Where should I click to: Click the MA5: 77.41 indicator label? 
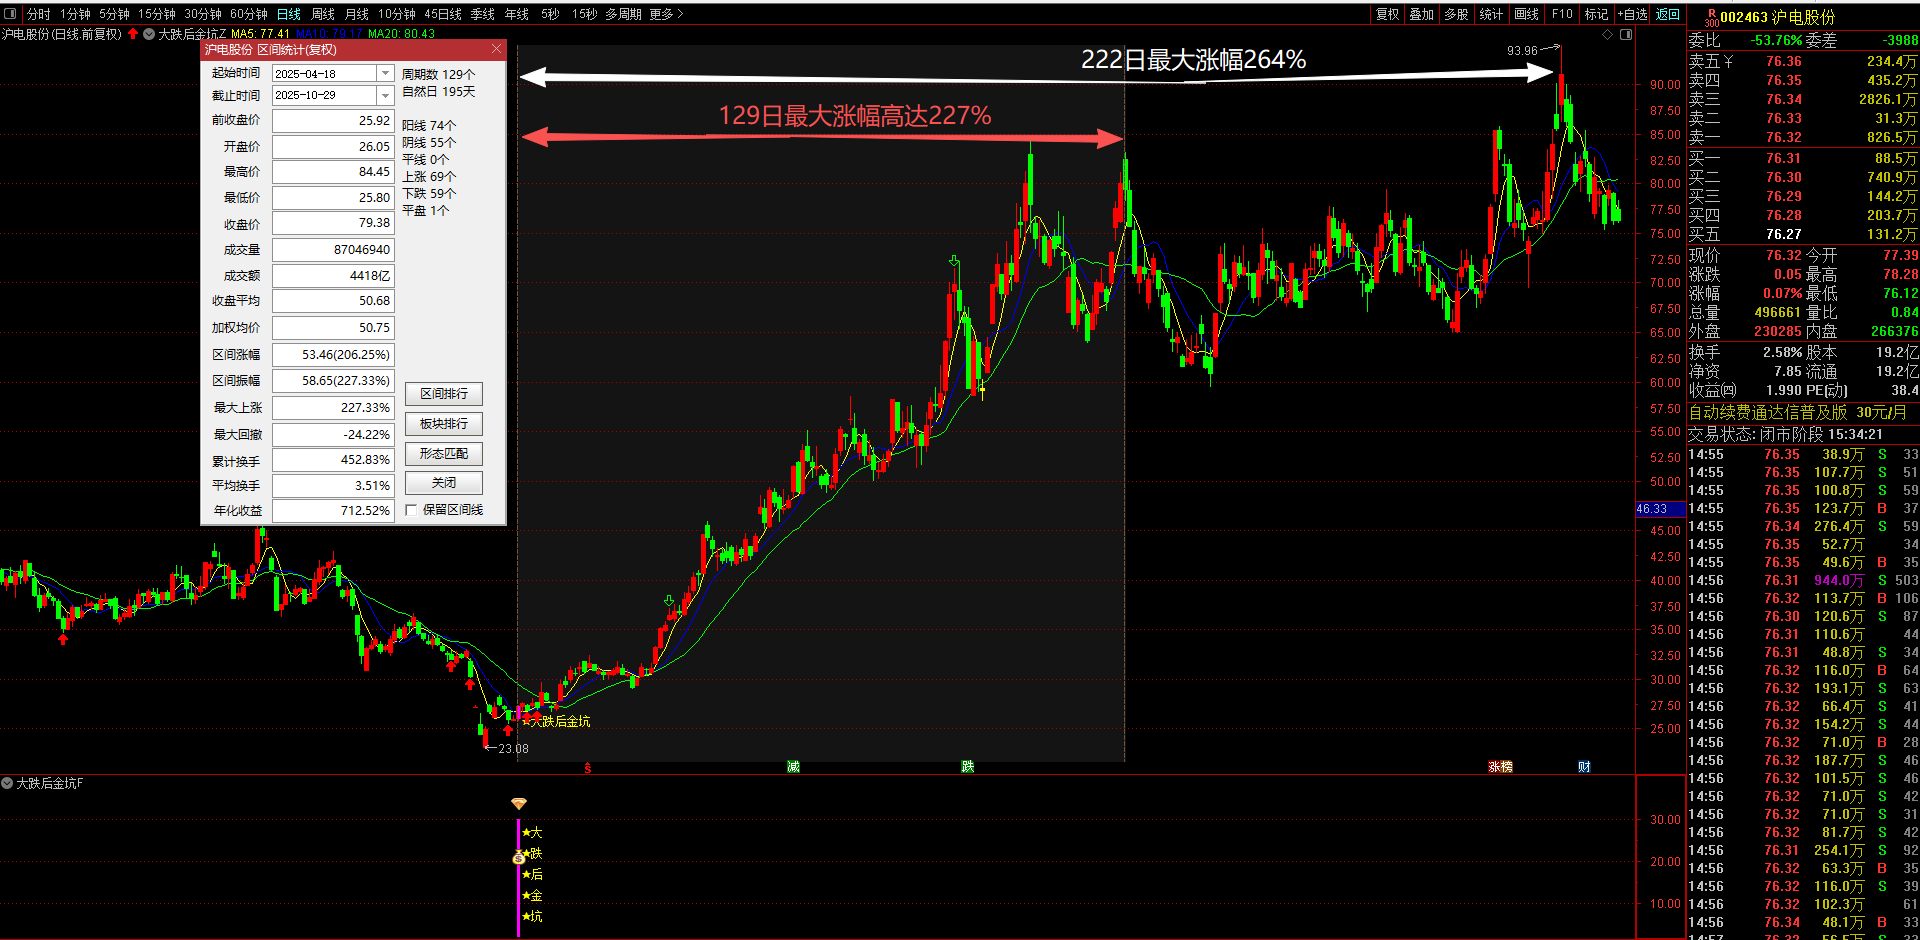(x=260, y=34)
